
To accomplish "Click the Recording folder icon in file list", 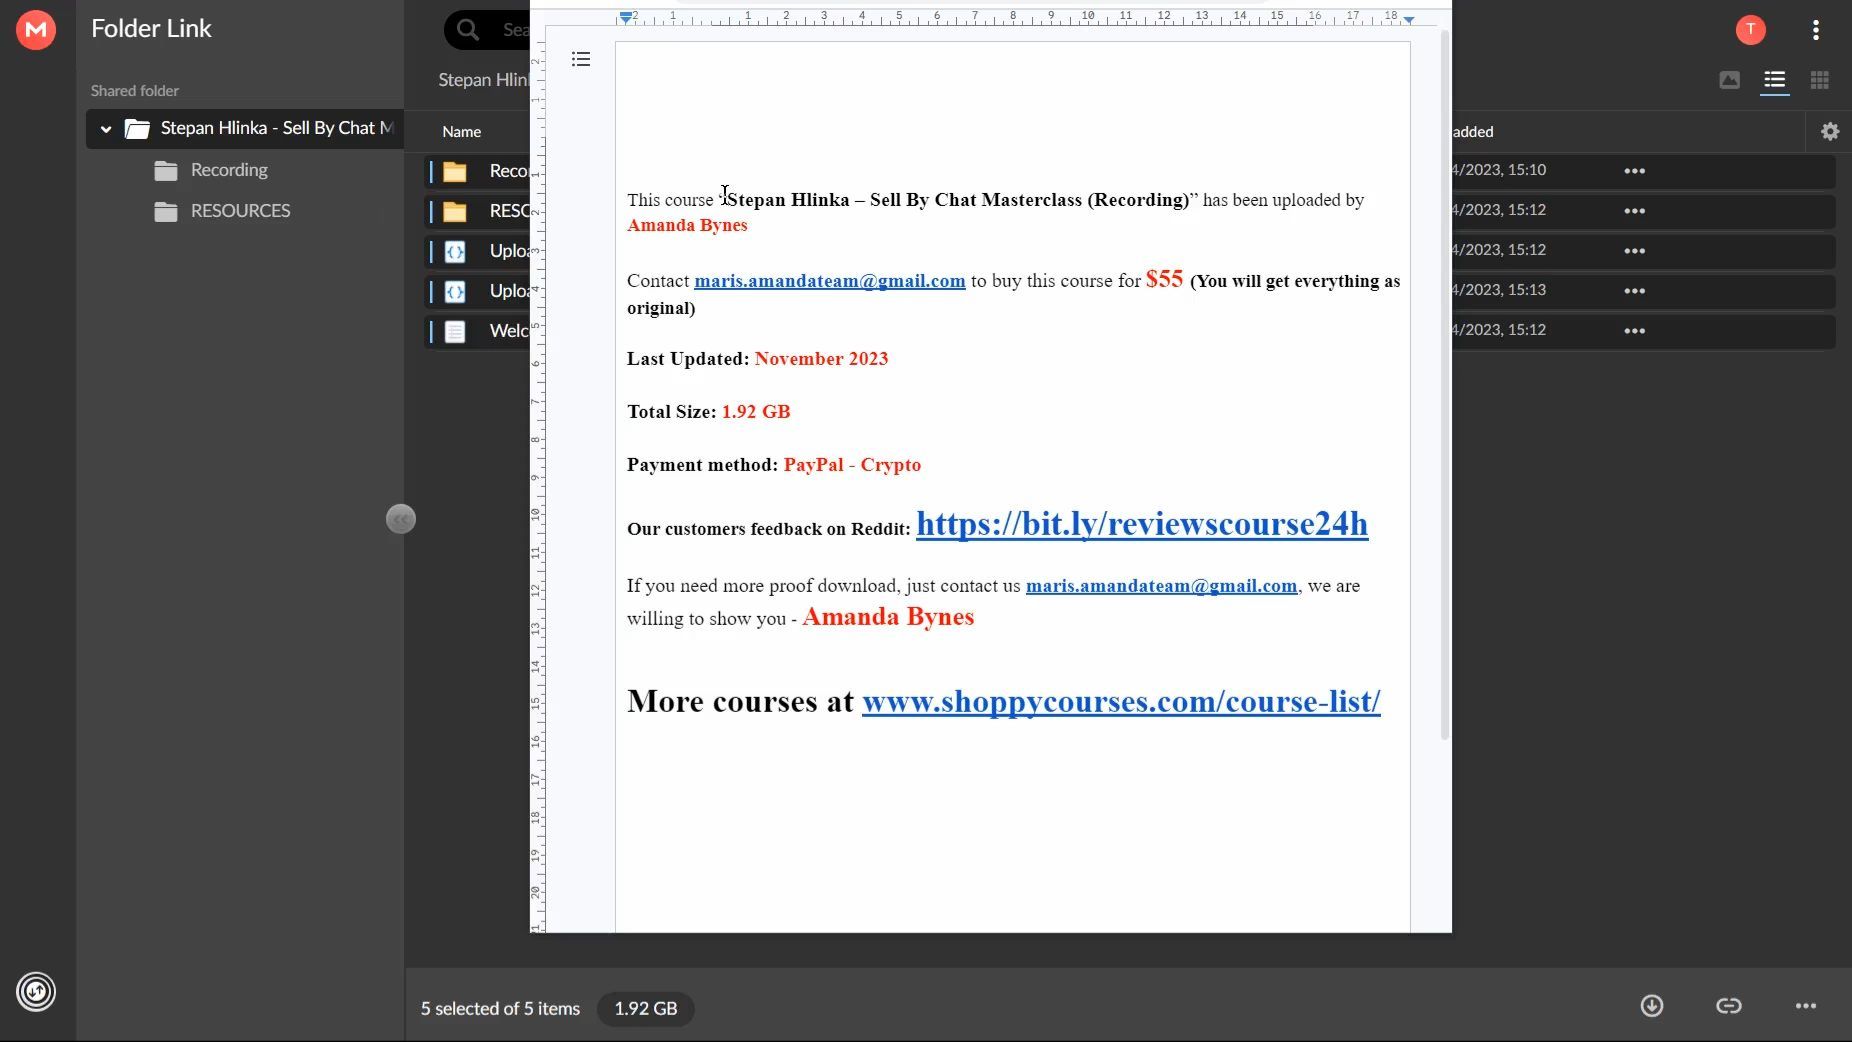I will click(x=455, y=172).
